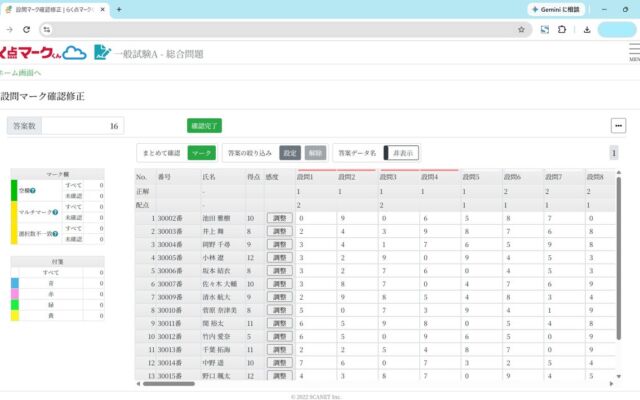Image resolution: width=640 pixels, height=400 pixels.
Task: Click help icon next to 空欄
Action: [x=33, y=191]
